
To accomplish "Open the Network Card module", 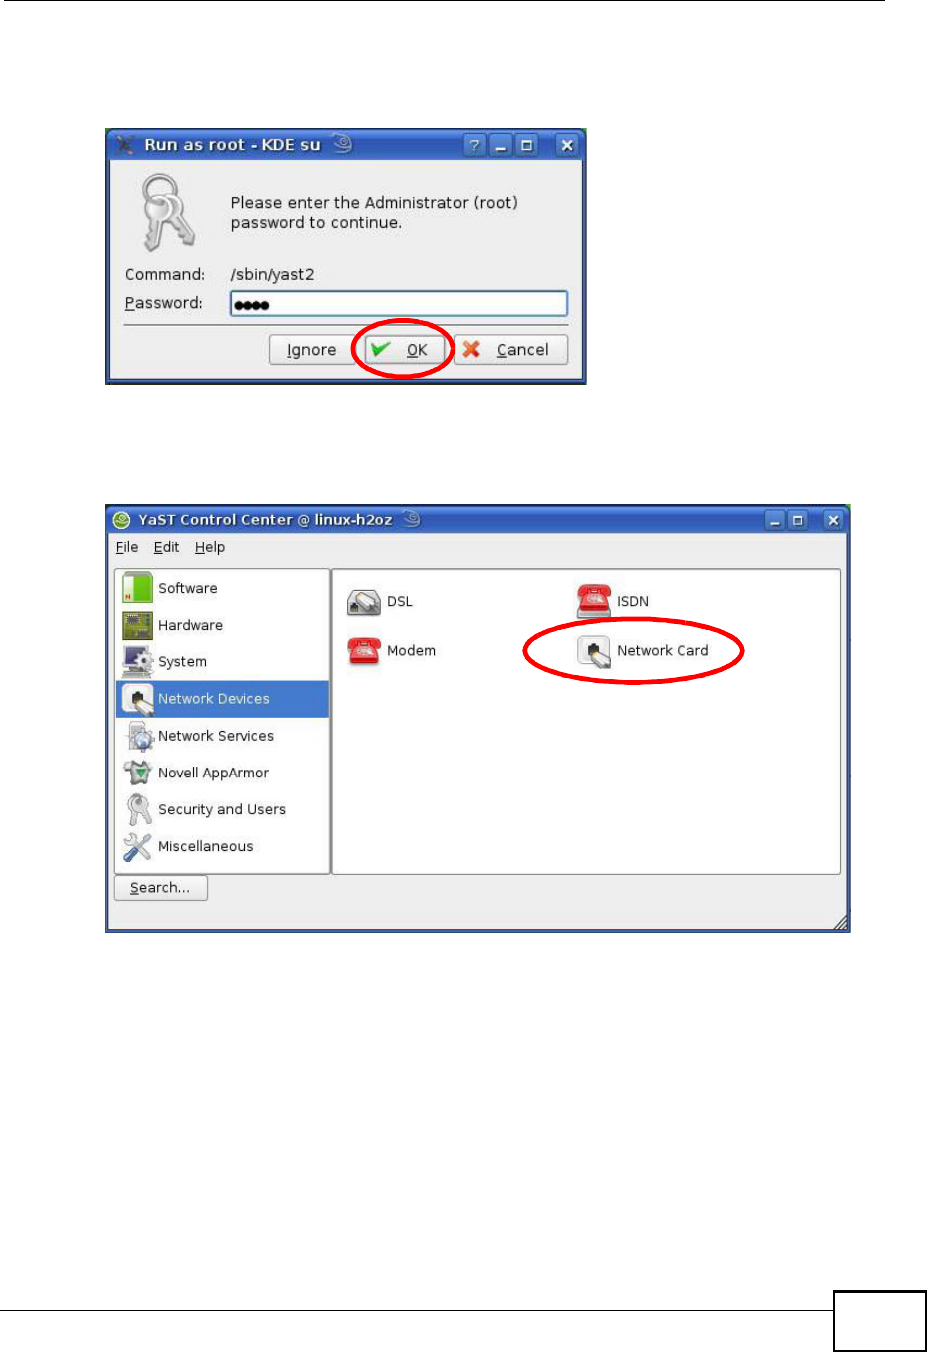I will click(643, 651).
